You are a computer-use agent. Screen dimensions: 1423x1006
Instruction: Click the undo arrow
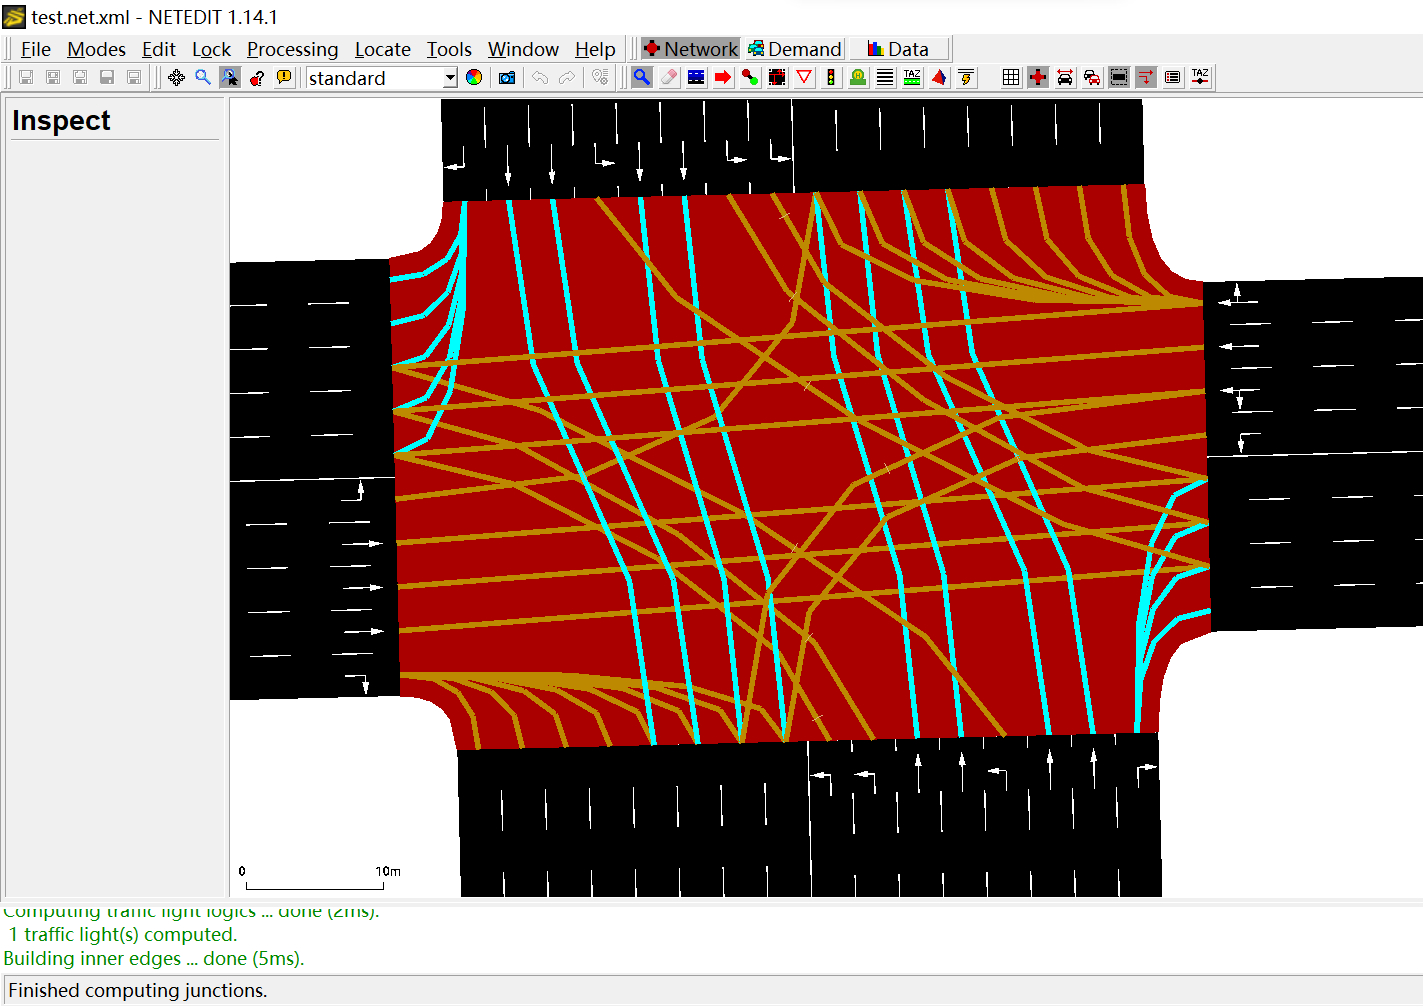click(x=540, y=77)
